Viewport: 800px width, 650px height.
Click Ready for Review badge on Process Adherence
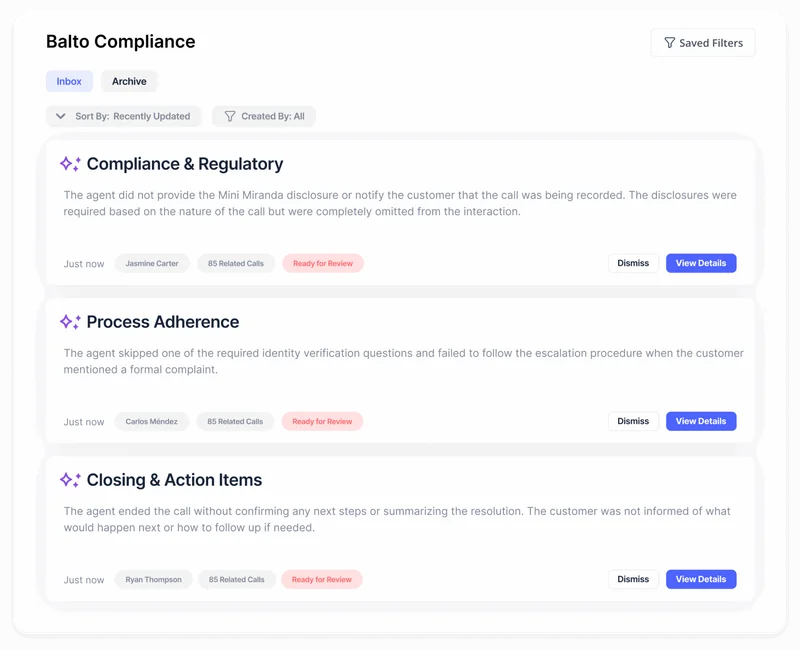(322, 422)
